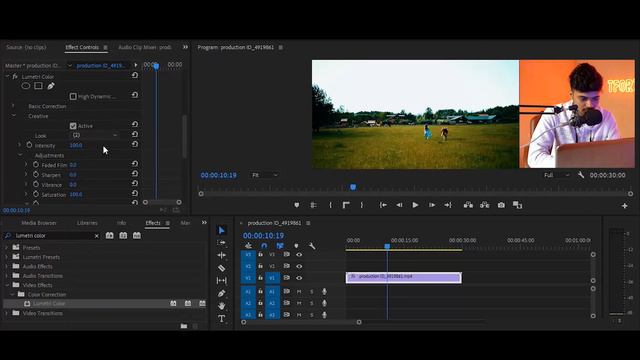The height and width of the screenshot is (360, 640).
Task: Toggle animation stopwatch for Vibrance
Action: click(x=36, y=184)
